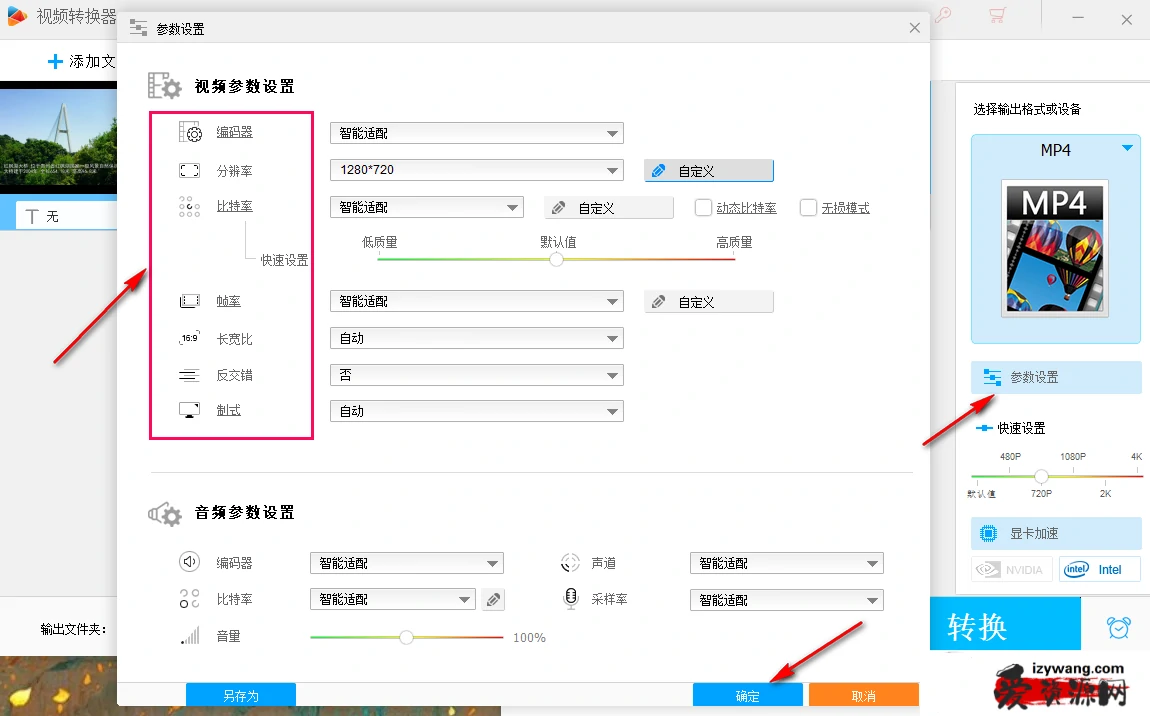The width and height of the screenshot is (1150, 716).
Task: Click the pencil icon beside audio bitrate
Action: (493, 600)
